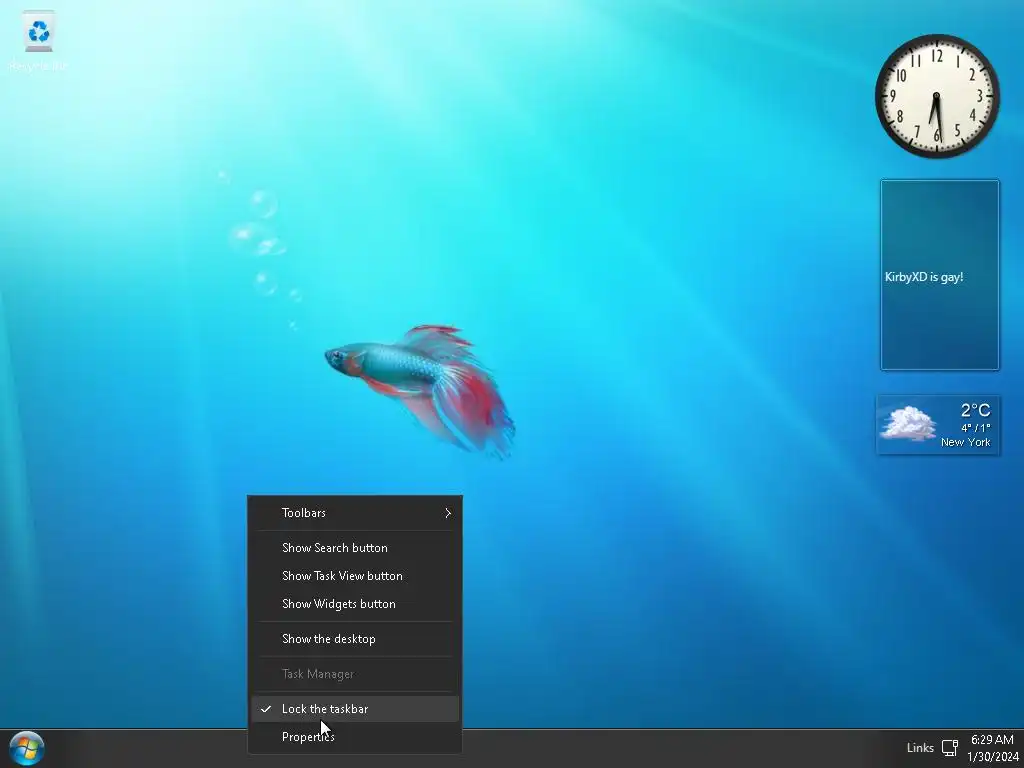Click the Windows Start orb

pyautogui.click(x=27, y=748)
